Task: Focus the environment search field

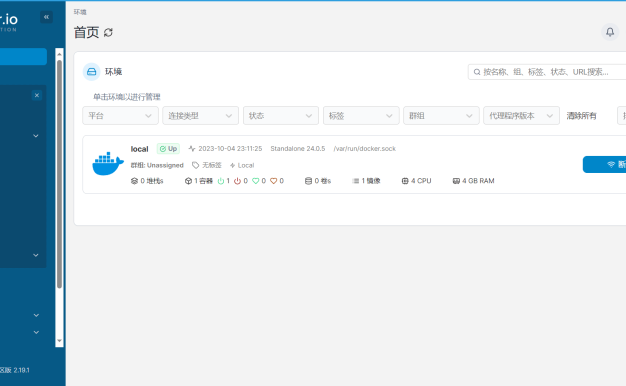Action: 547,72
